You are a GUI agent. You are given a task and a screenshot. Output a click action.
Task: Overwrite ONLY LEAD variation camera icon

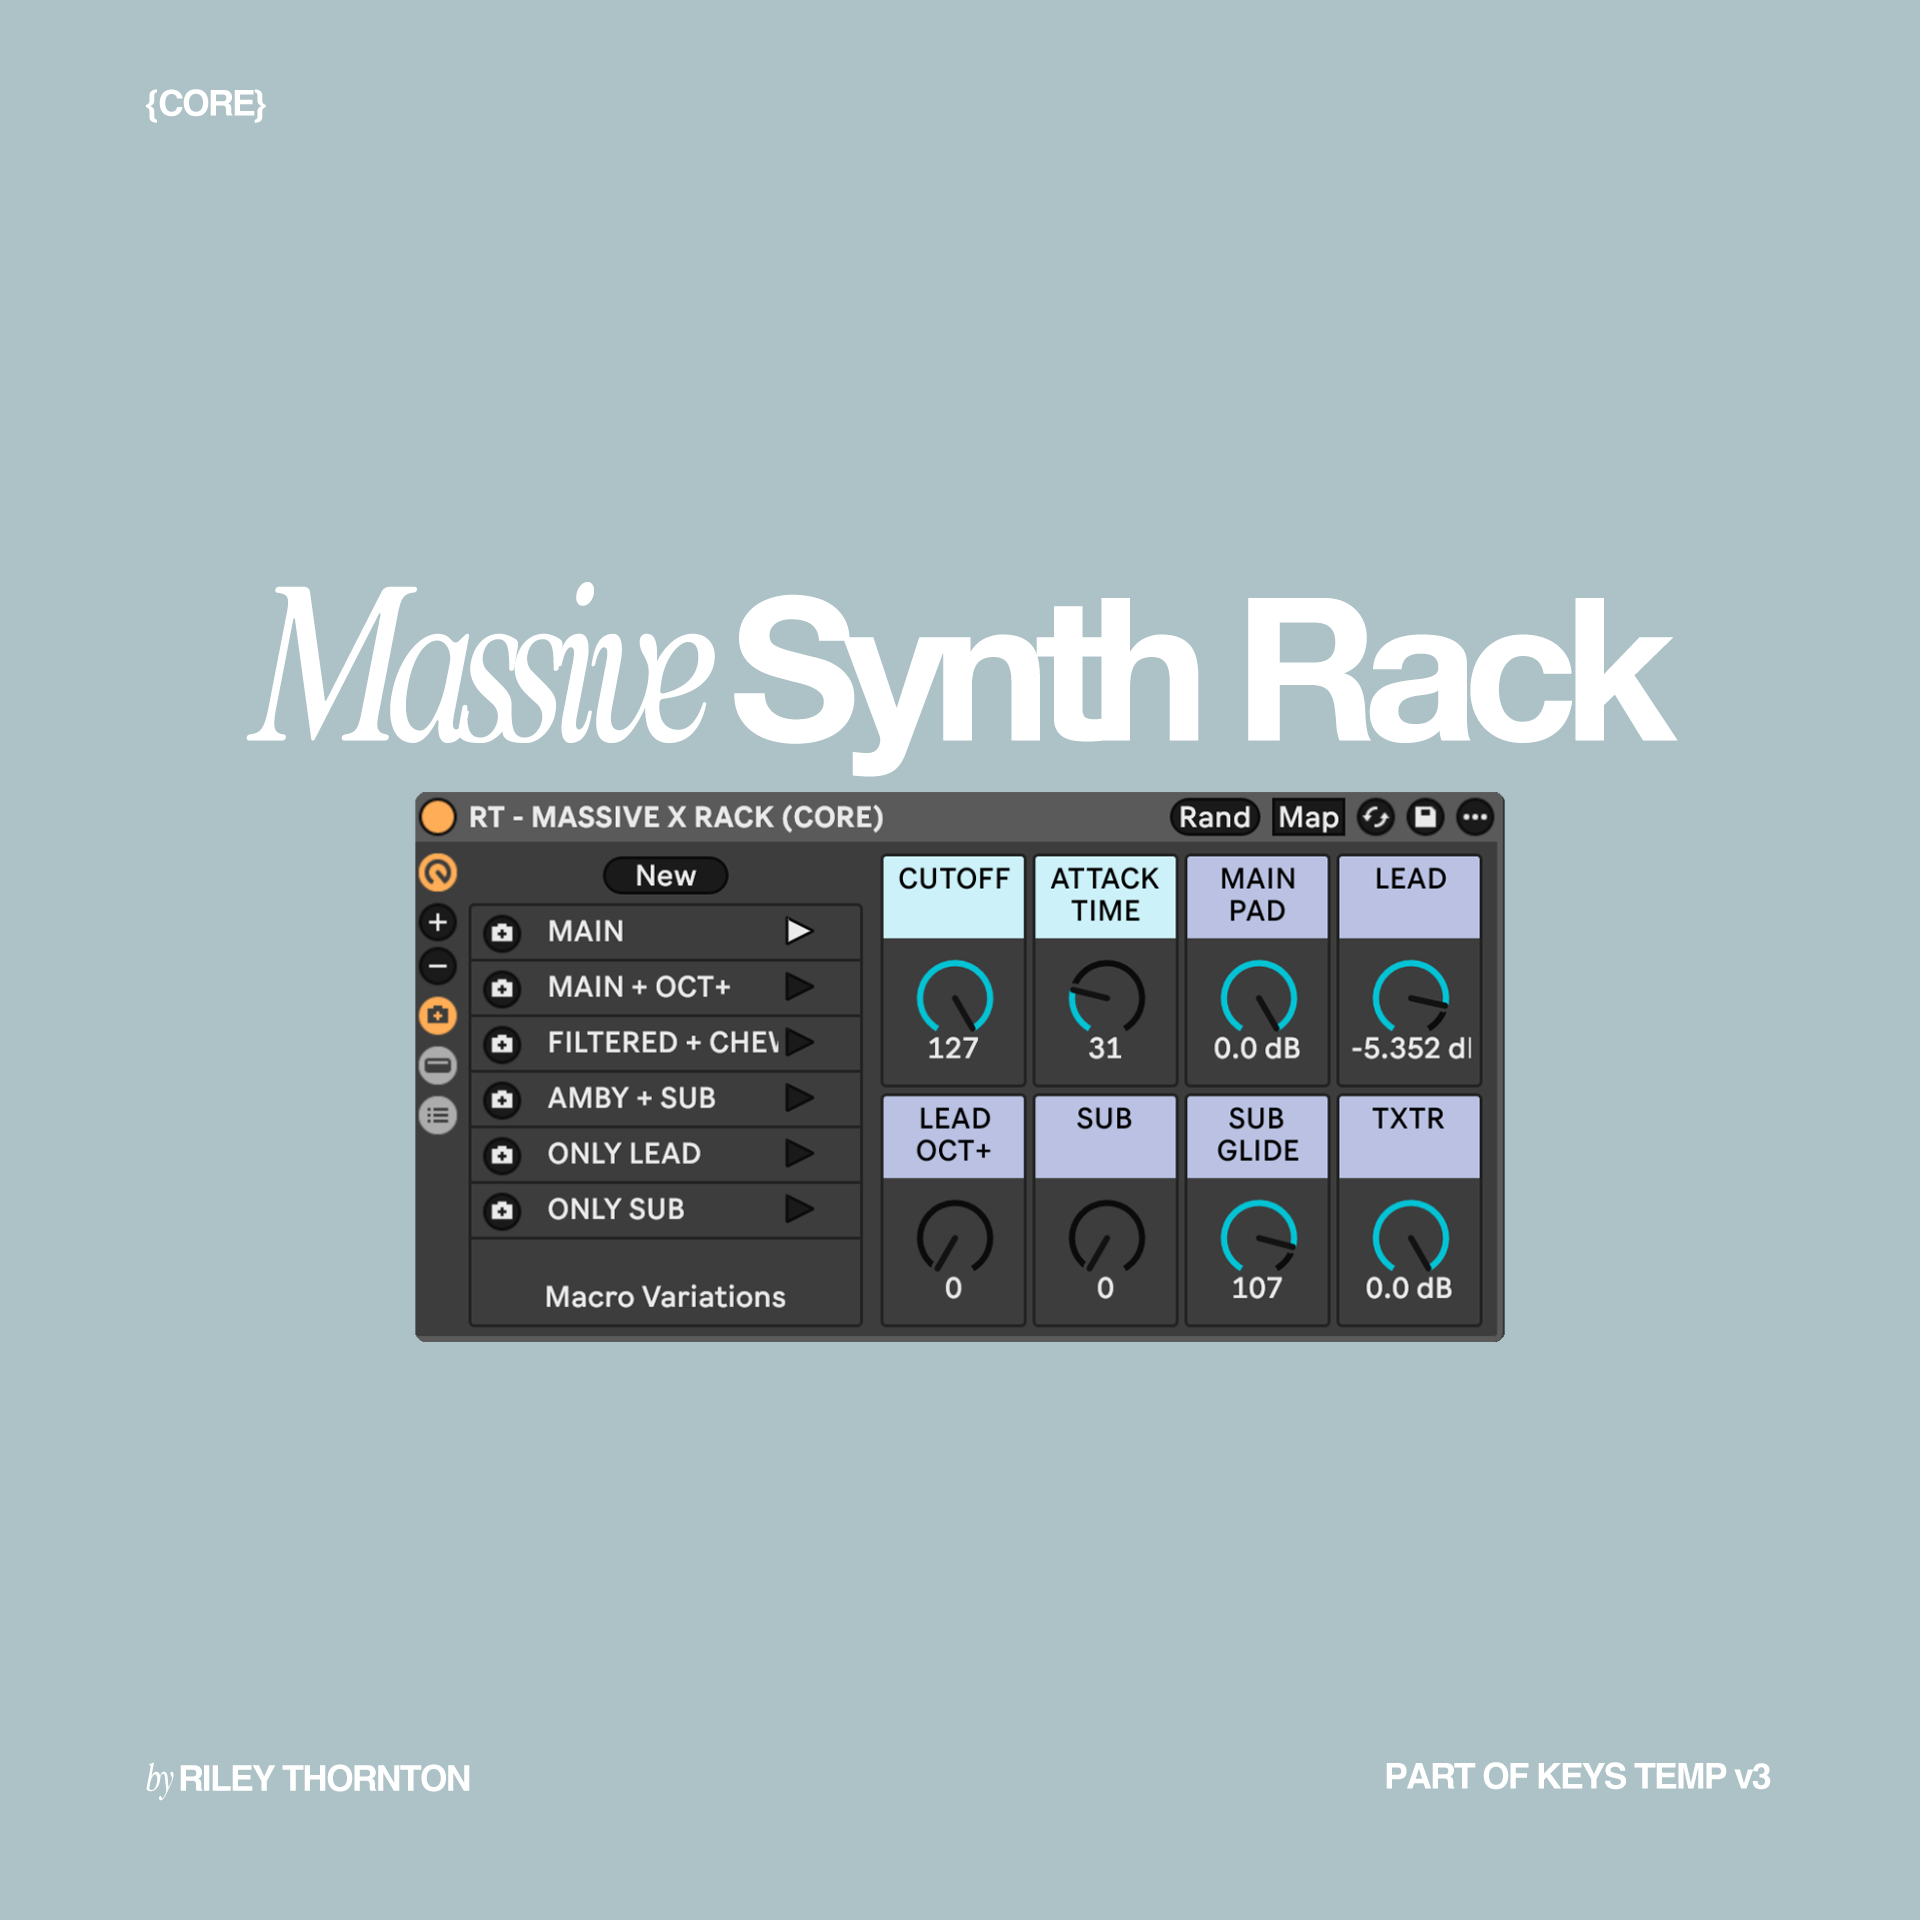(502, 1155)
